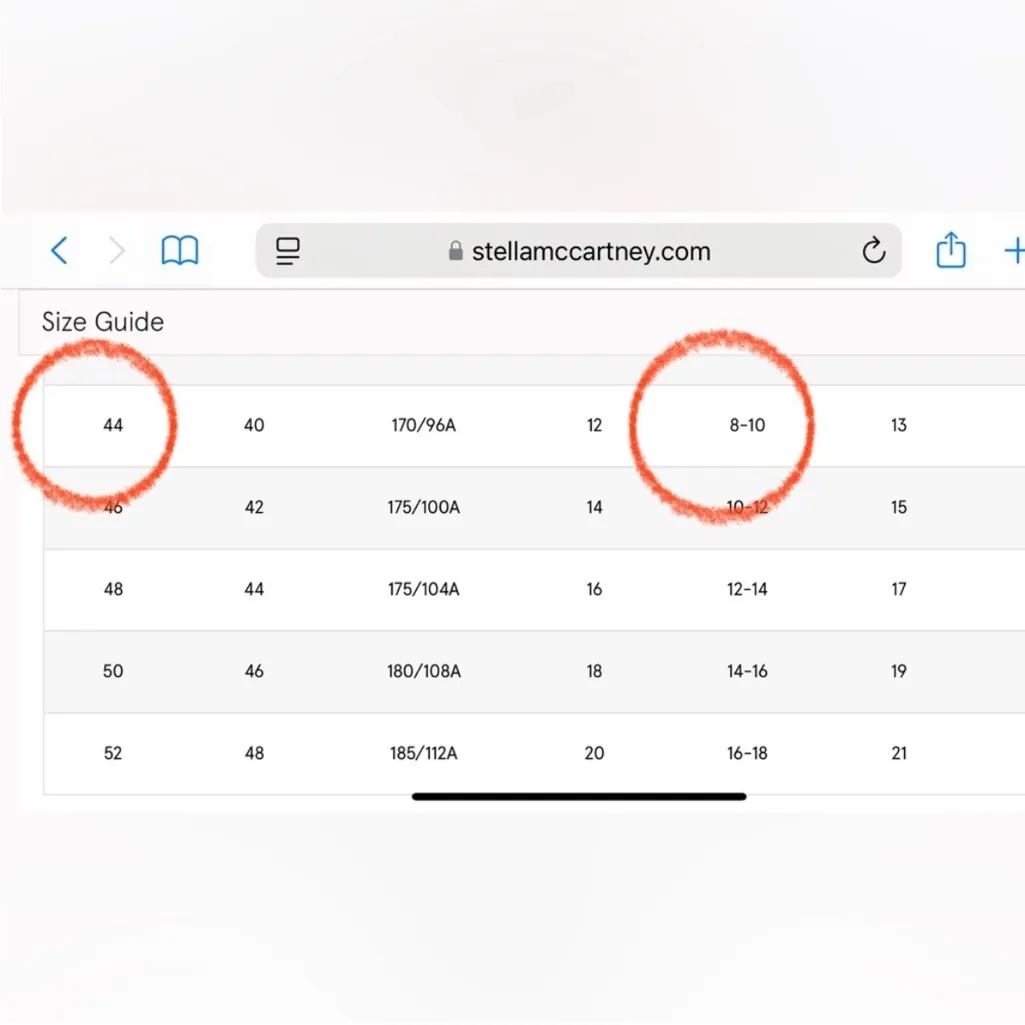The image size is (1025, 1025).
Task: Click the 14-16 size cell
Action: click(747, 671)
